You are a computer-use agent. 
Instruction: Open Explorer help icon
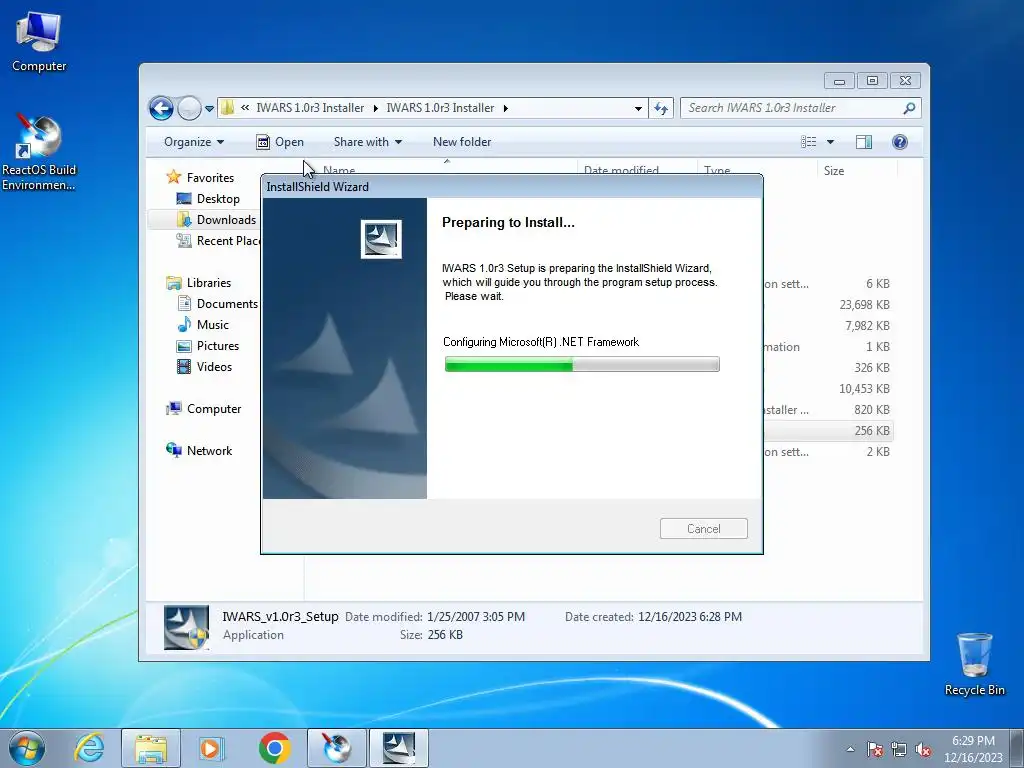point(899,142)
